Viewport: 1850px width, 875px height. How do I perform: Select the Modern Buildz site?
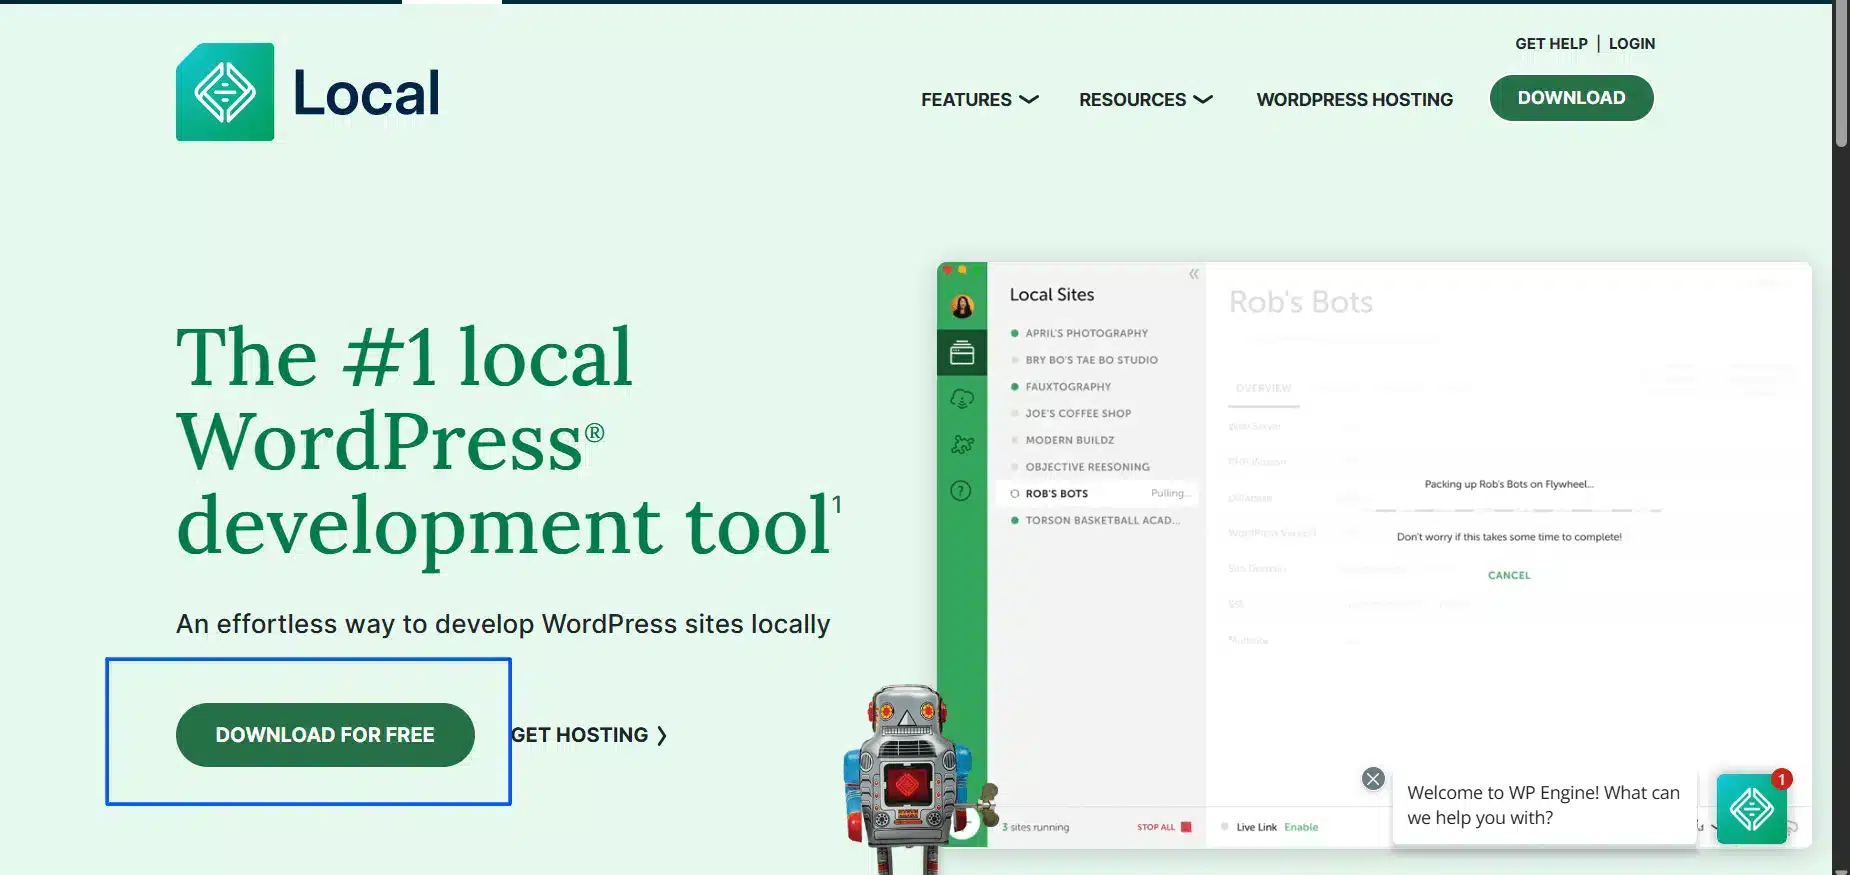pos(1069,440)
